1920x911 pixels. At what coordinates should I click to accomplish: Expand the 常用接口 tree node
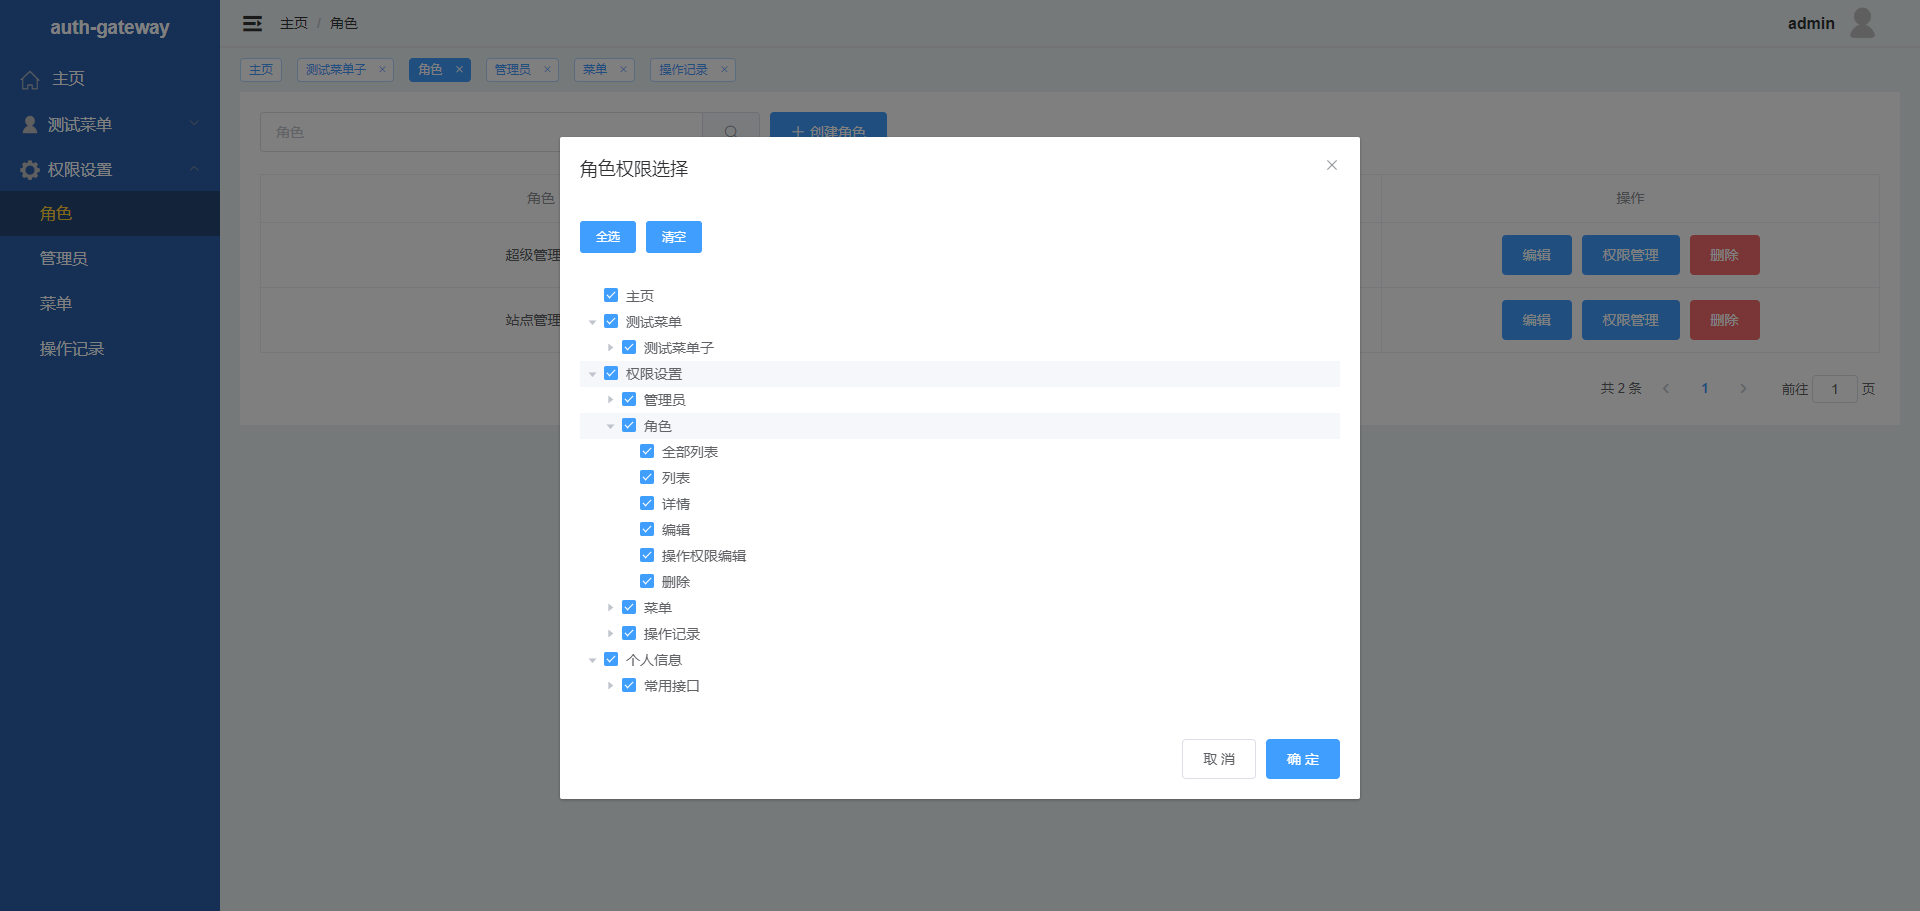[x=610, y=686]
